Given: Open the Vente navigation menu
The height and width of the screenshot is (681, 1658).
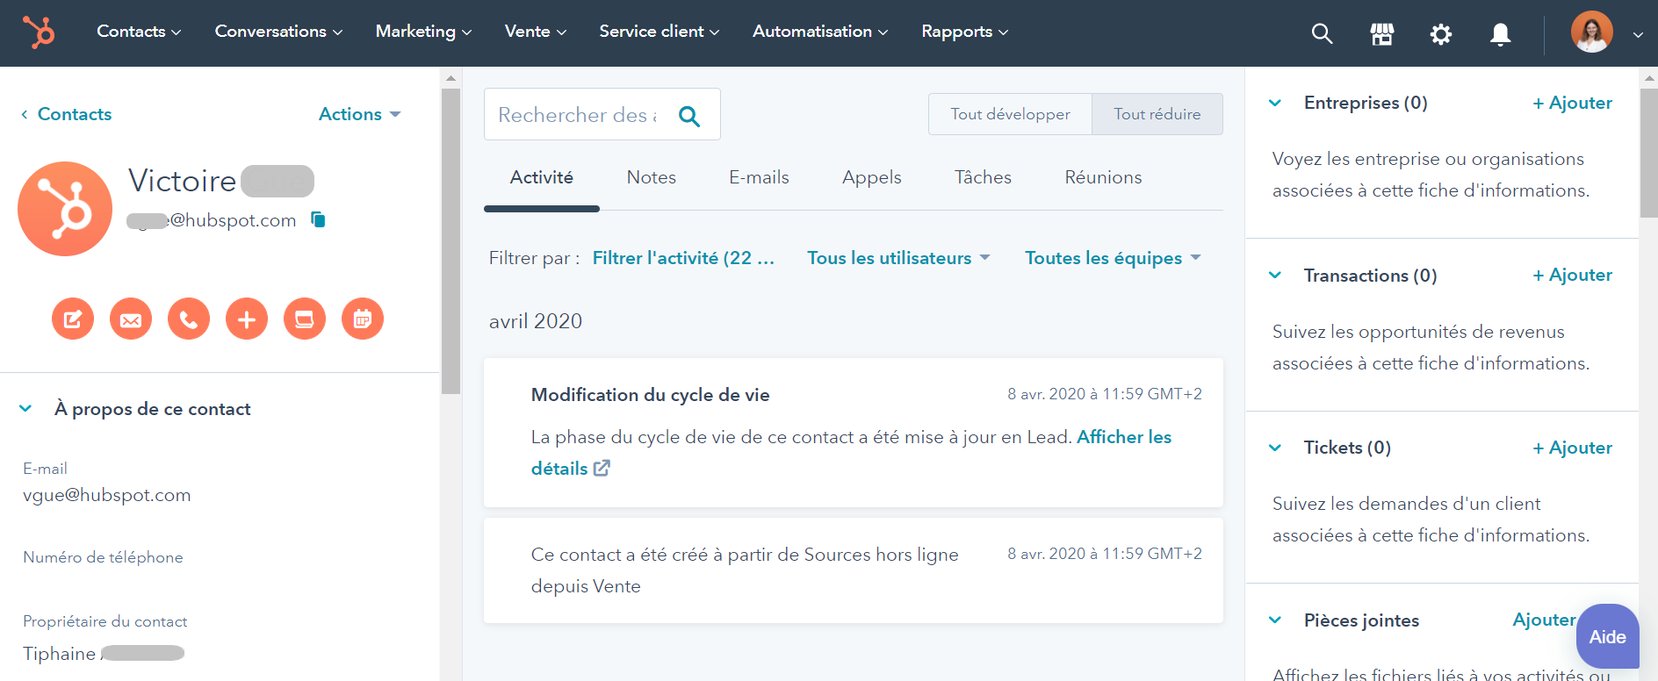Looking at the screenshot, I should click(535, 31).
